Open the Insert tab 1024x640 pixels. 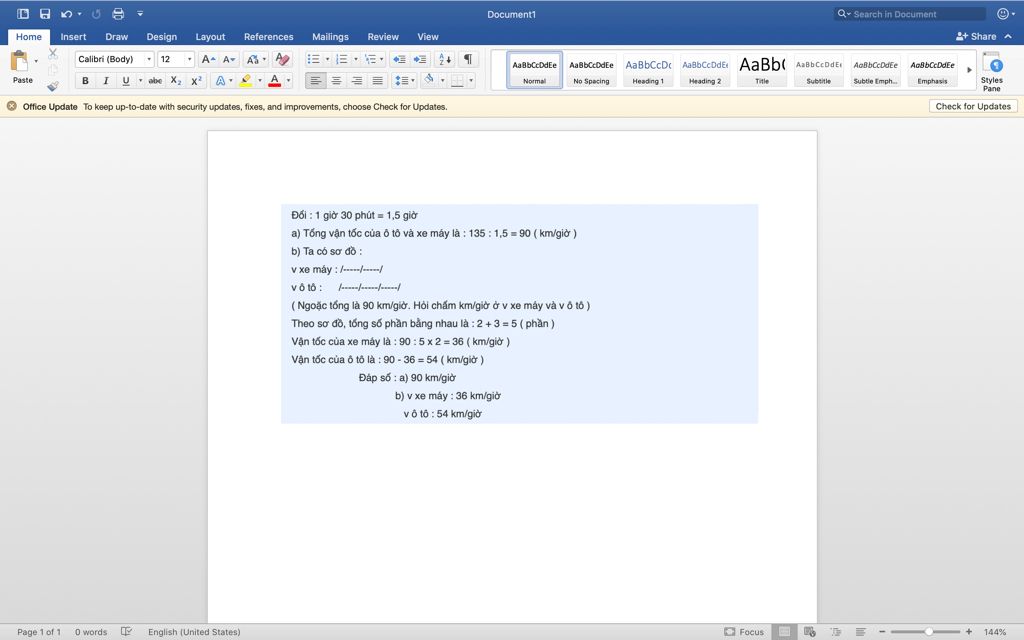[73, 37]
